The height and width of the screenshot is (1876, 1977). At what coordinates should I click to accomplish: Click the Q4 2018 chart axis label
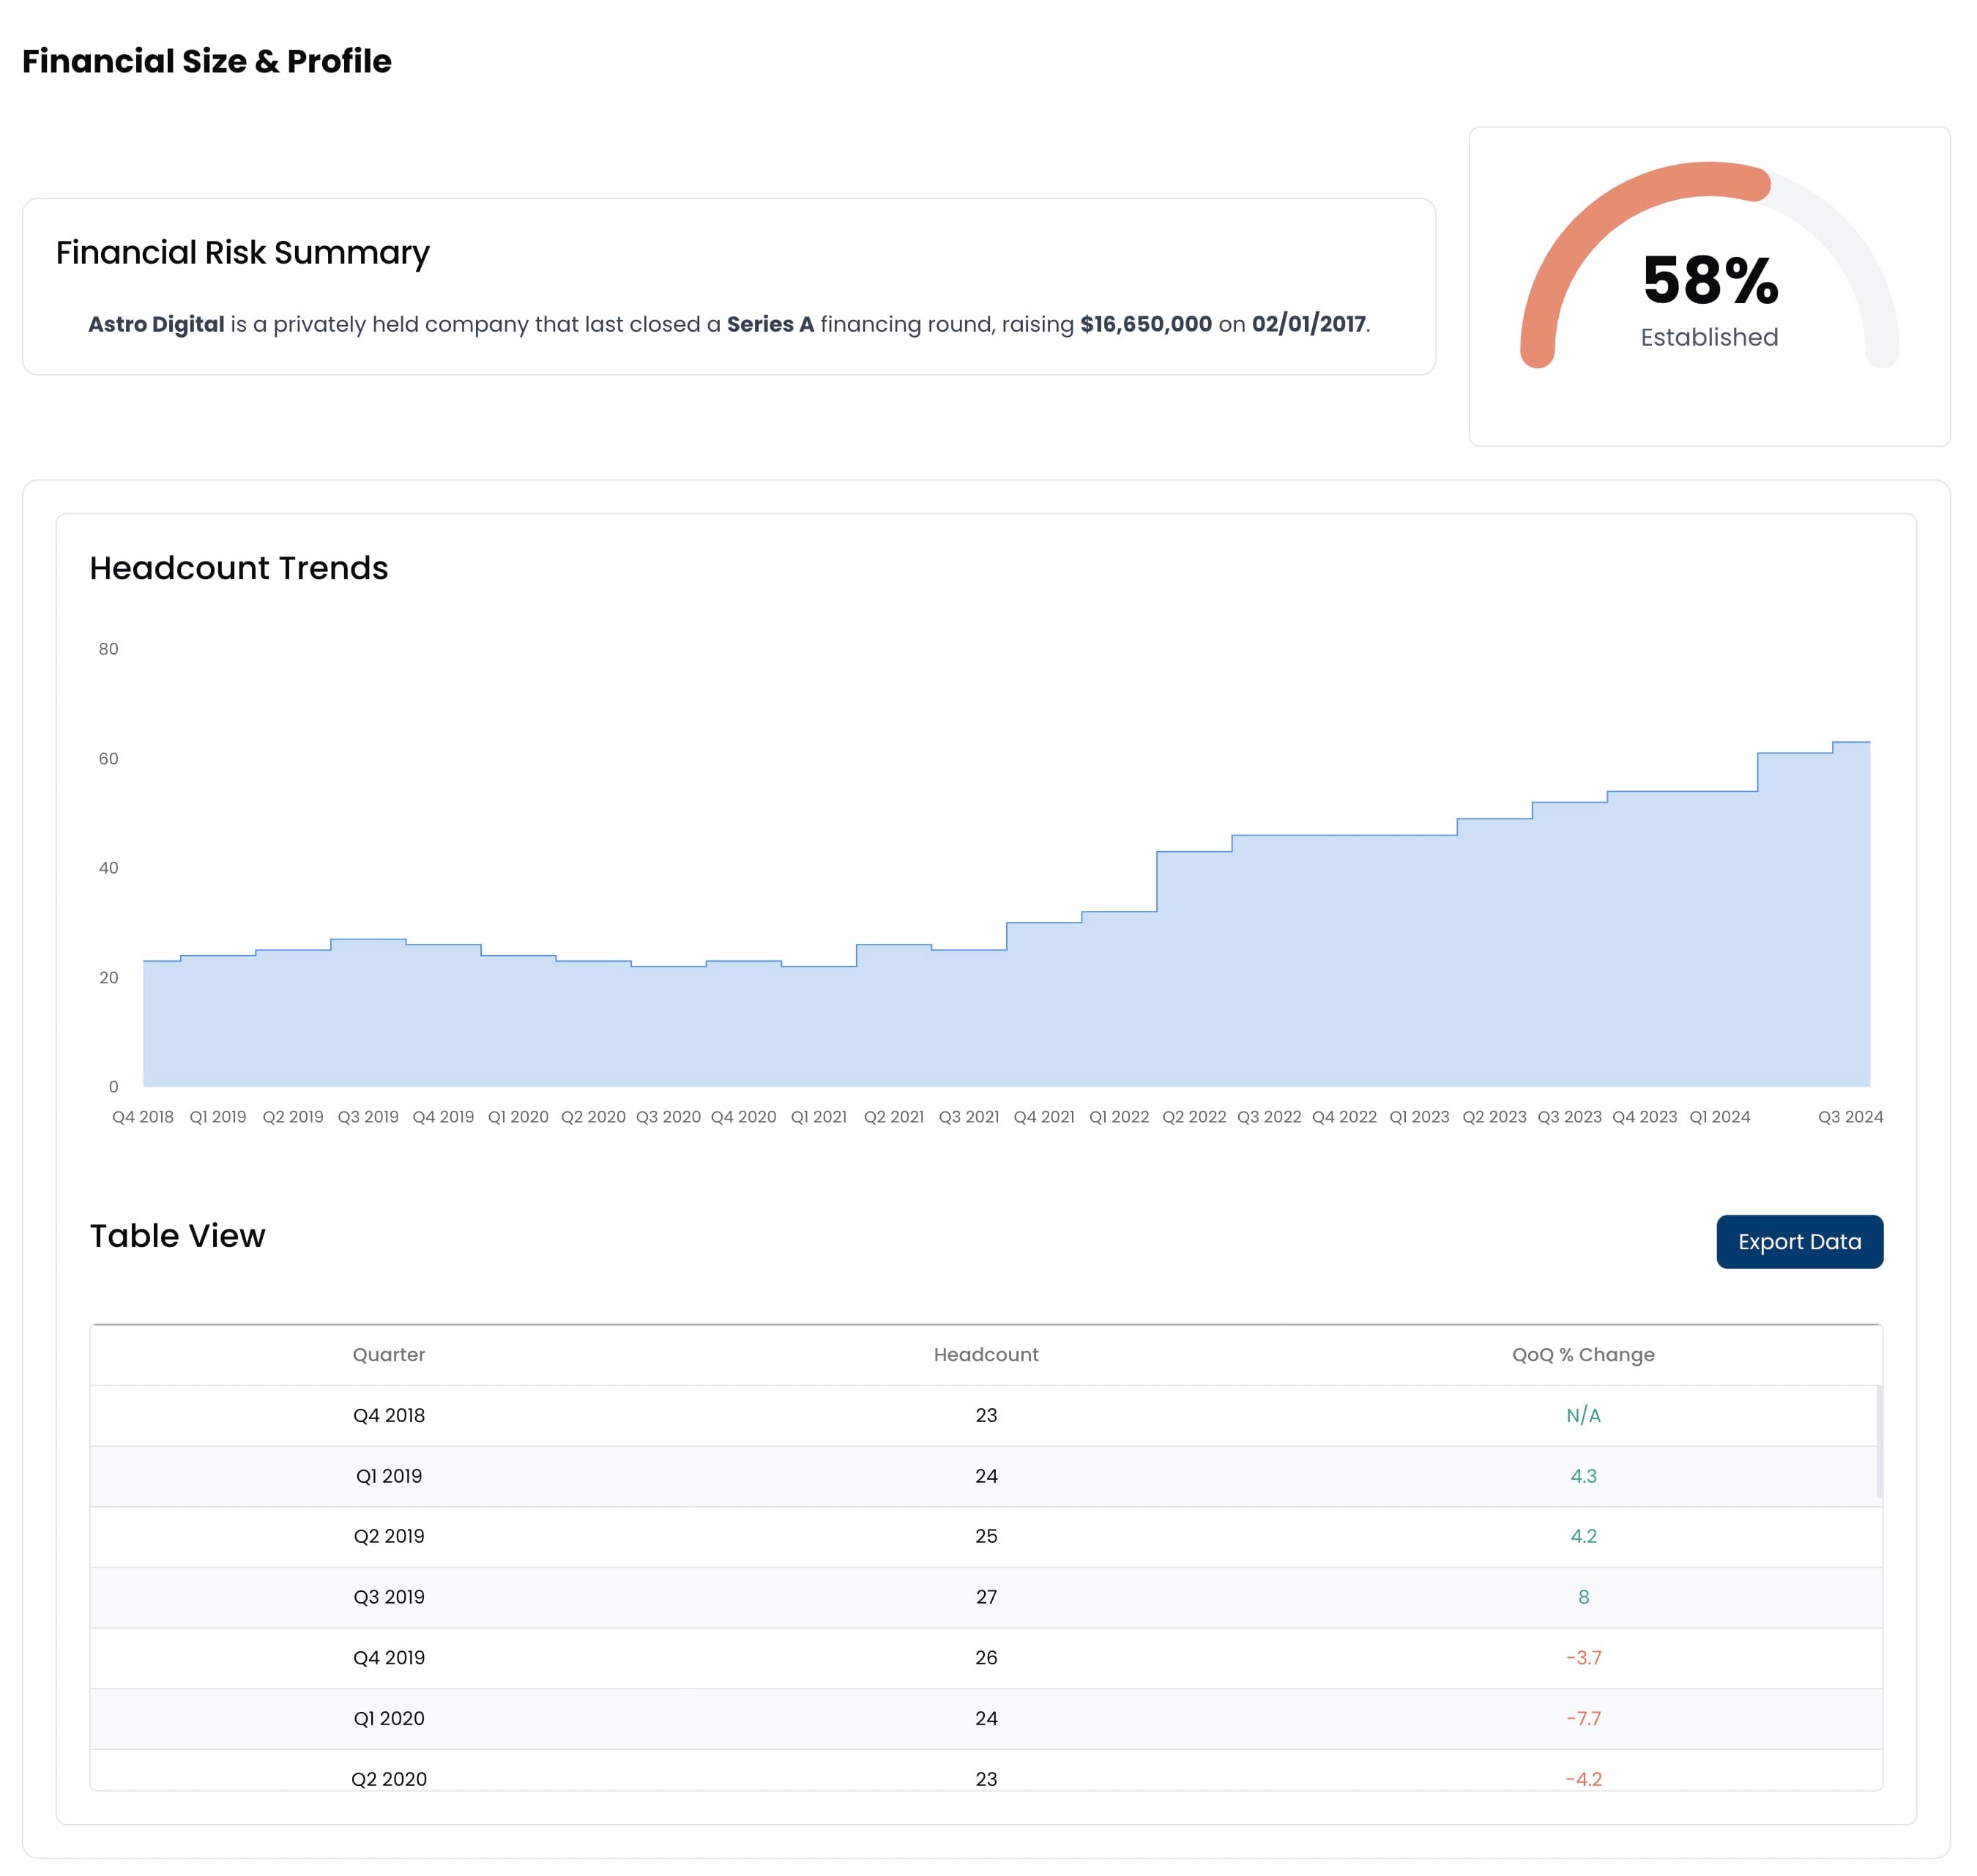(142, 1116)
